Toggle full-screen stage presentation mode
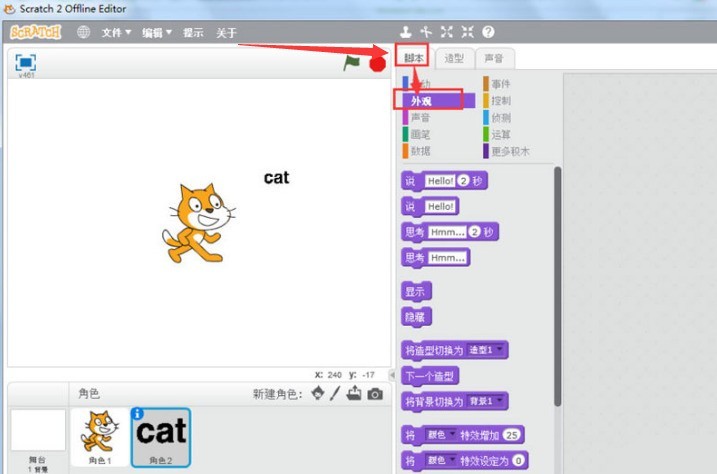 (x=26, y=63)
